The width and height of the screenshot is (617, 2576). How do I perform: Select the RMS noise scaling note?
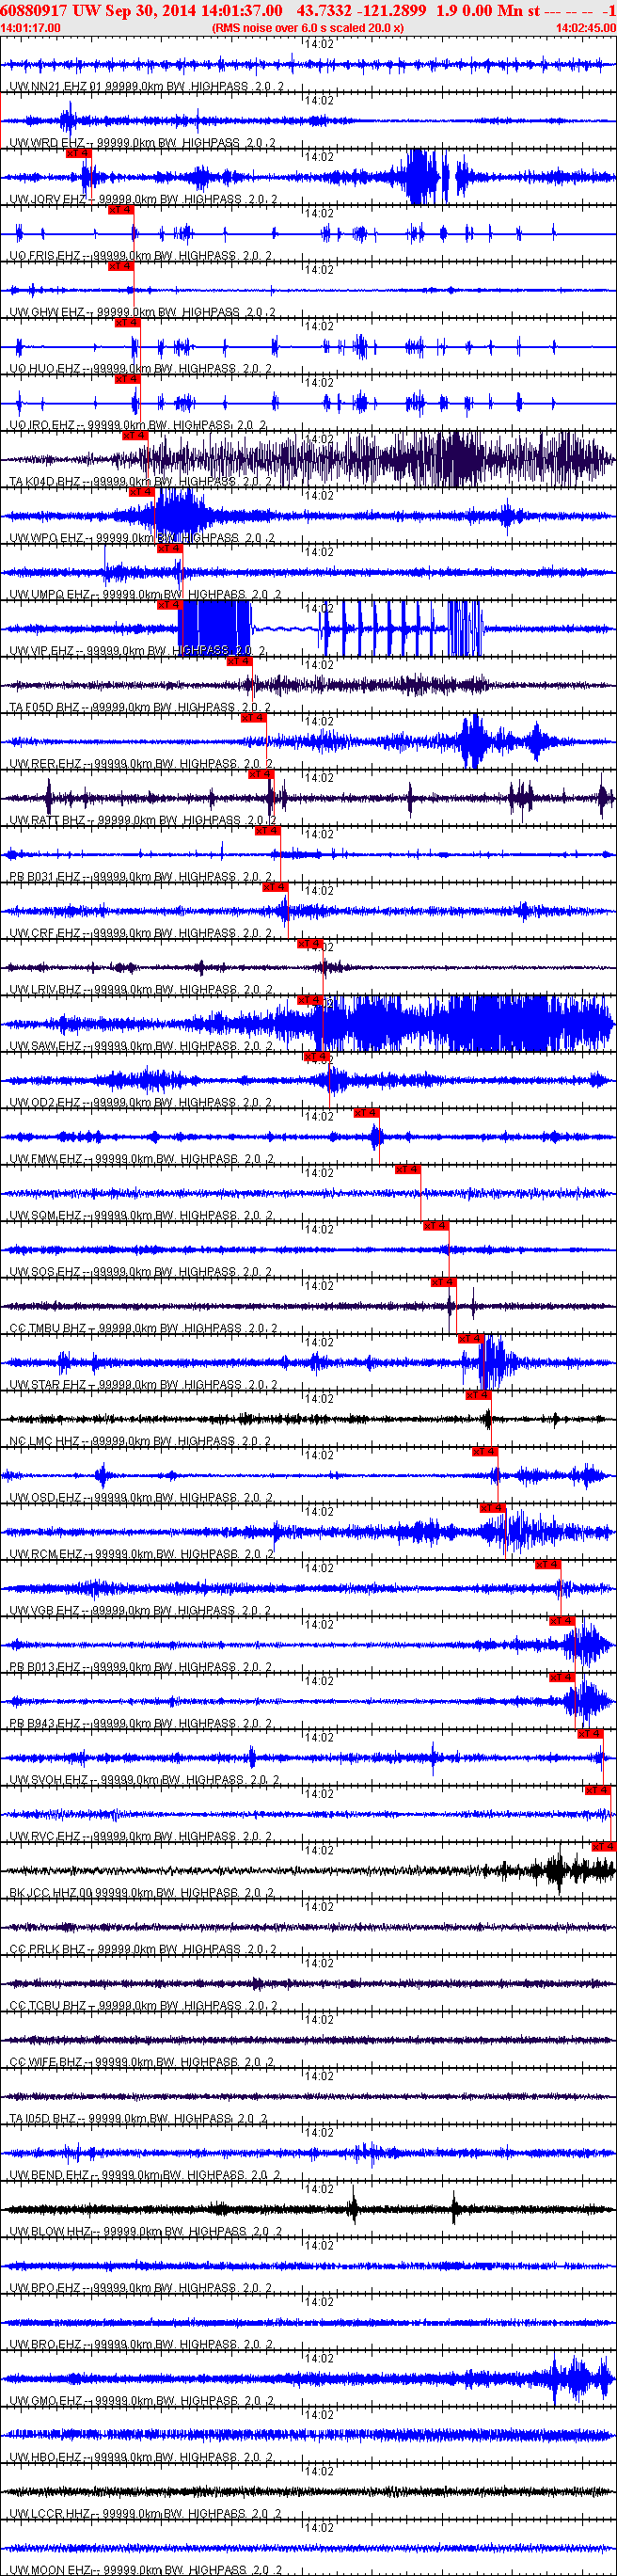[308, 28]
